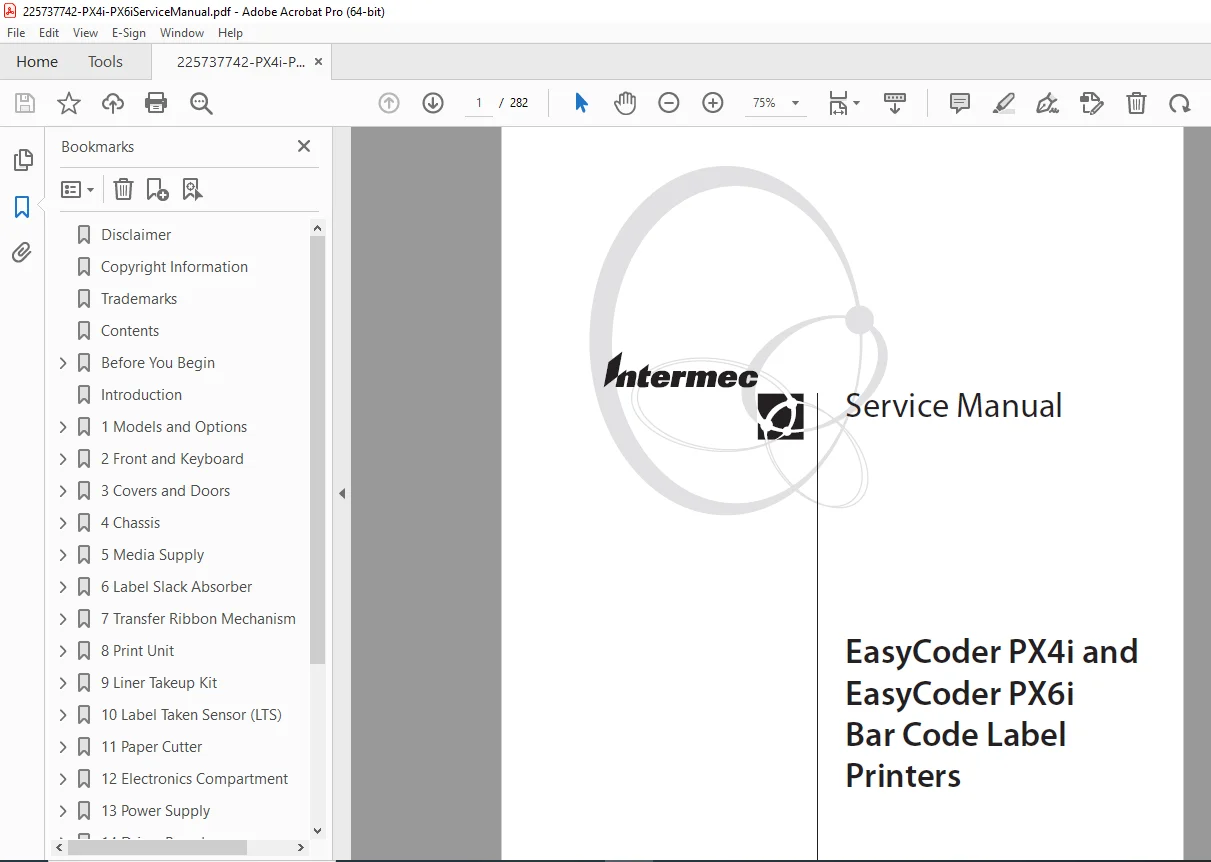Expand the 1 Models and Options bookmark
The height and width of the screenshot is (862, 1211).
pos(63,427)
